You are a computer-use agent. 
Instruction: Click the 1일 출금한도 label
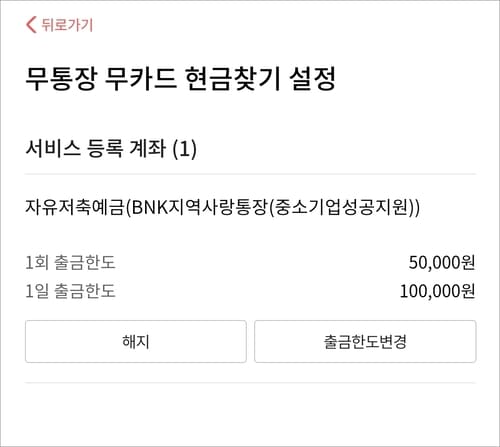coord(70,291)
